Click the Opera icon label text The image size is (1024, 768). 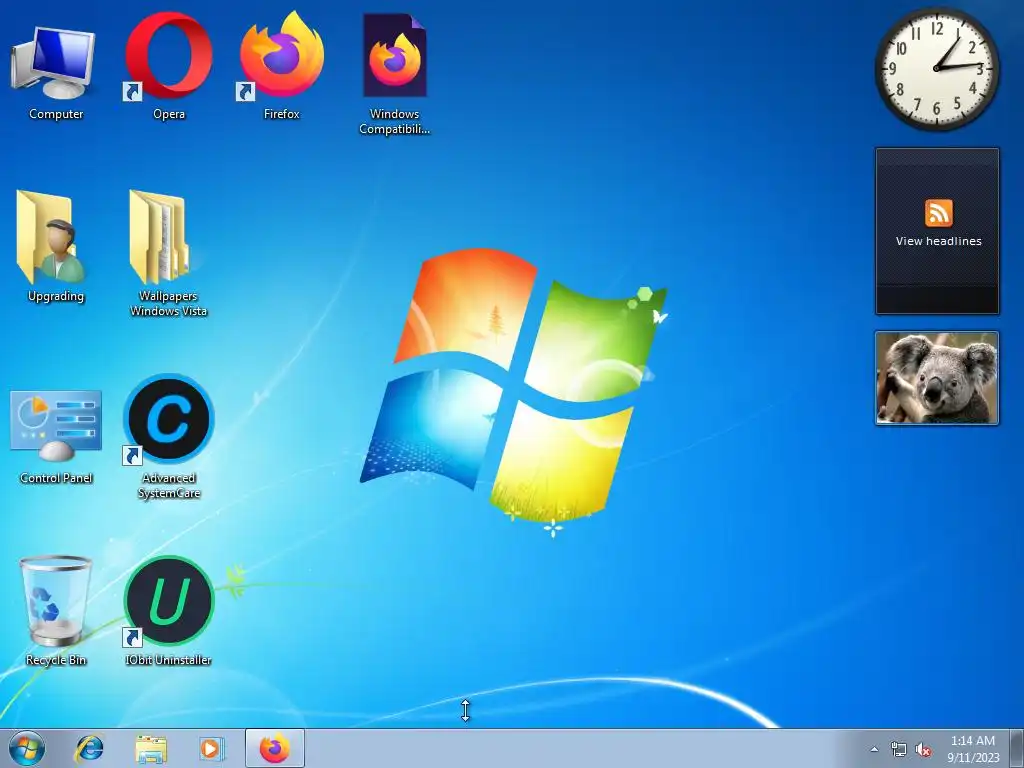168,114
